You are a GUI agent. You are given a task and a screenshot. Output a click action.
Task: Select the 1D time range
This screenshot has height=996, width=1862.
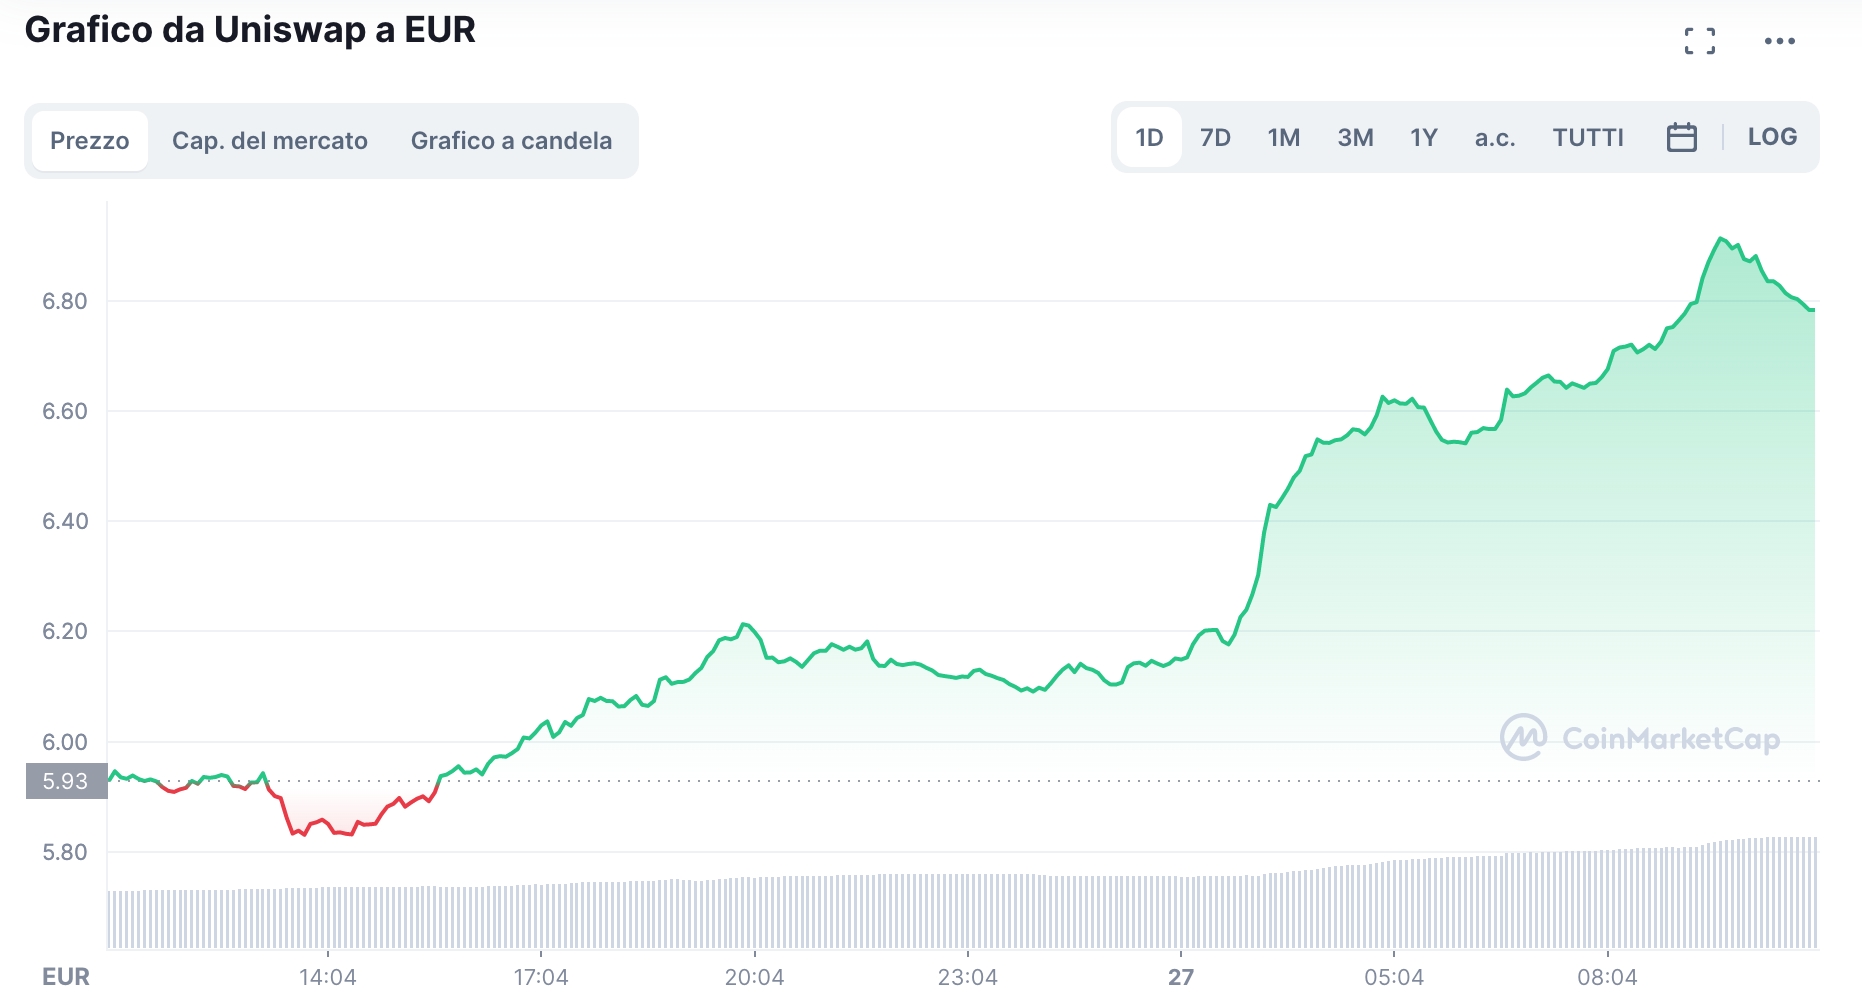1149,137
